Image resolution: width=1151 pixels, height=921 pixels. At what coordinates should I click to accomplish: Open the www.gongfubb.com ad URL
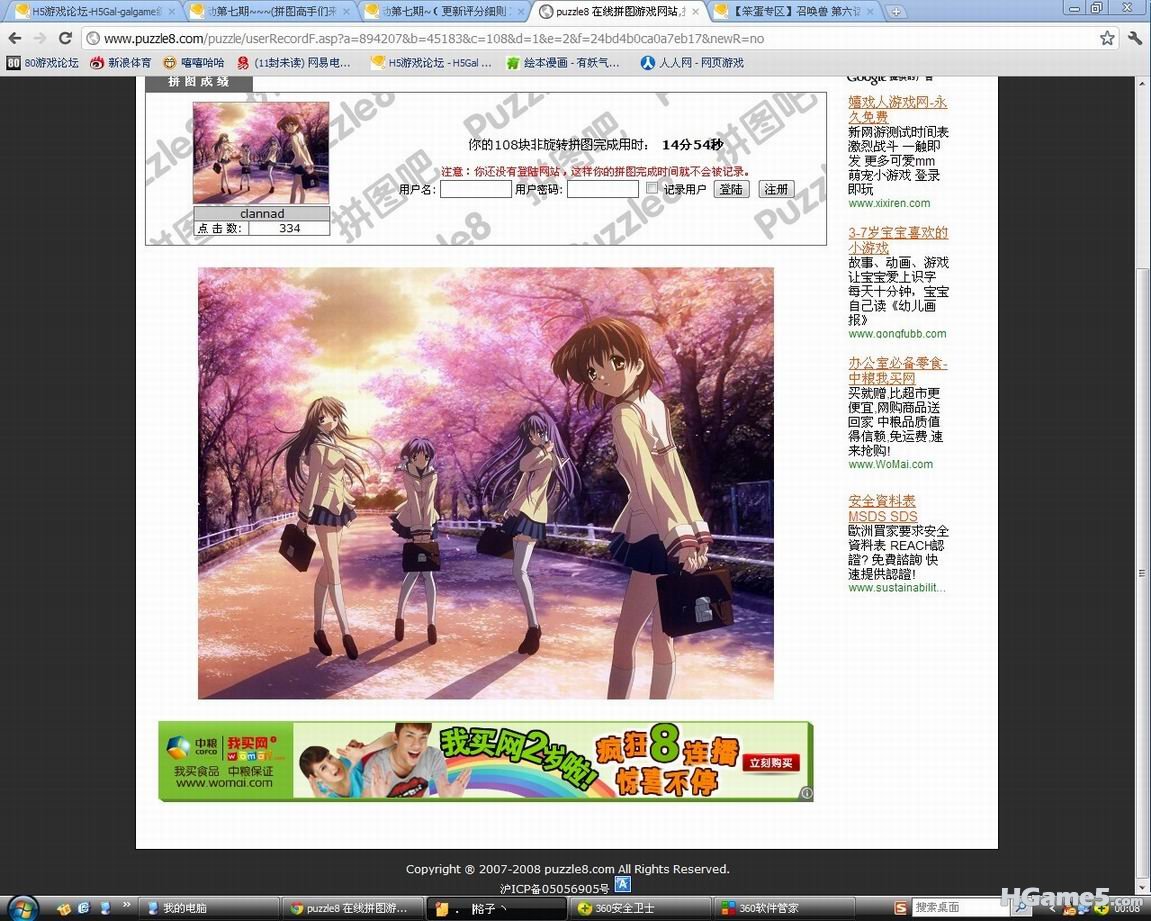pyautogui.click(x=897, y=334)
